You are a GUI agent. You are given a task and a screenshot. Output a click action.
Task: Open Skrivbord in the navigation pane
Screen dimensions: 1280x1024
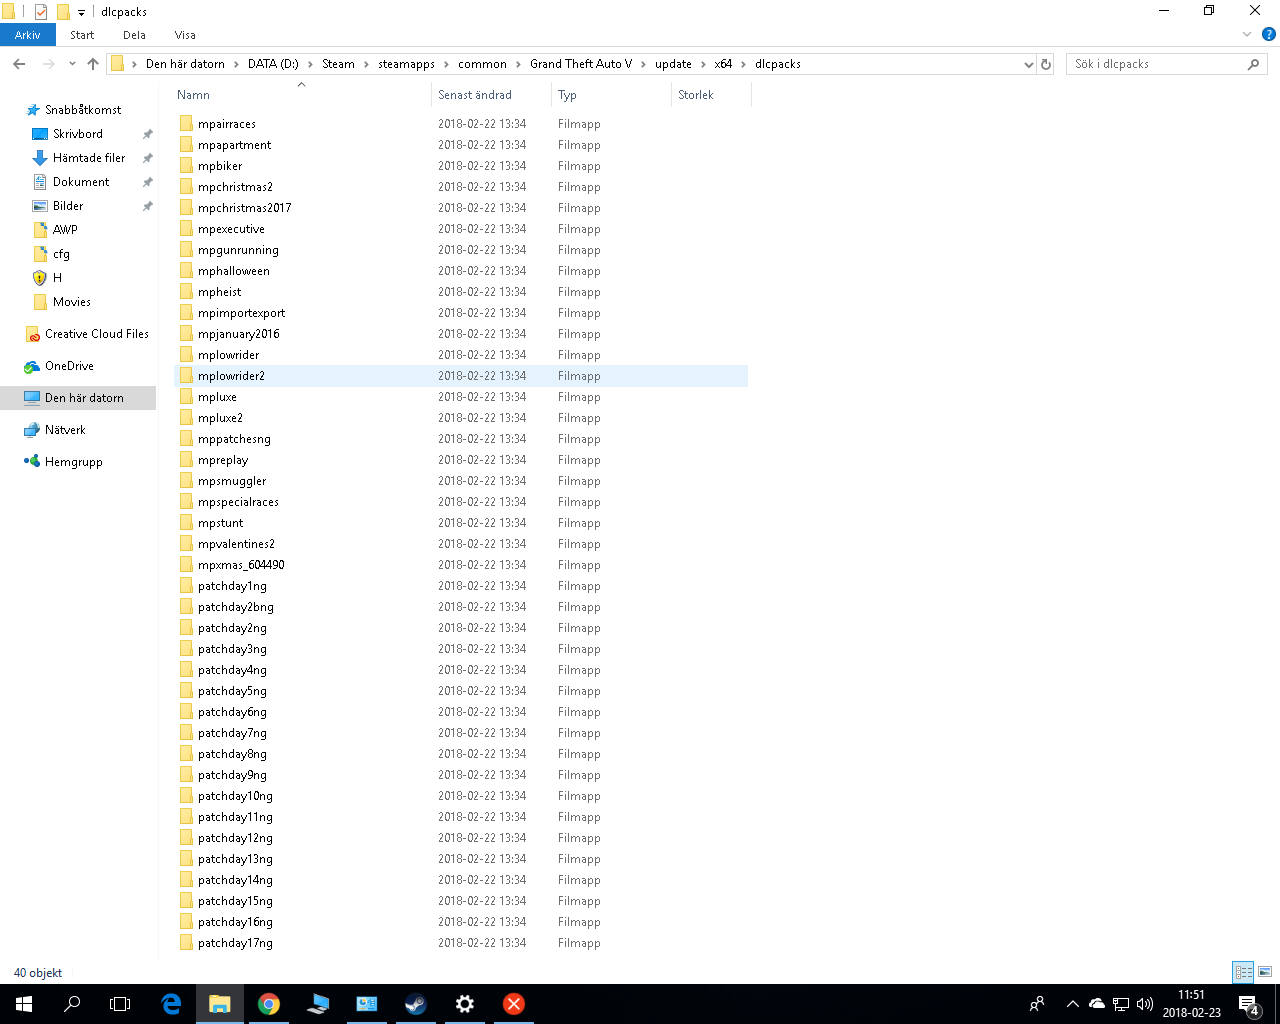[78, 134]
